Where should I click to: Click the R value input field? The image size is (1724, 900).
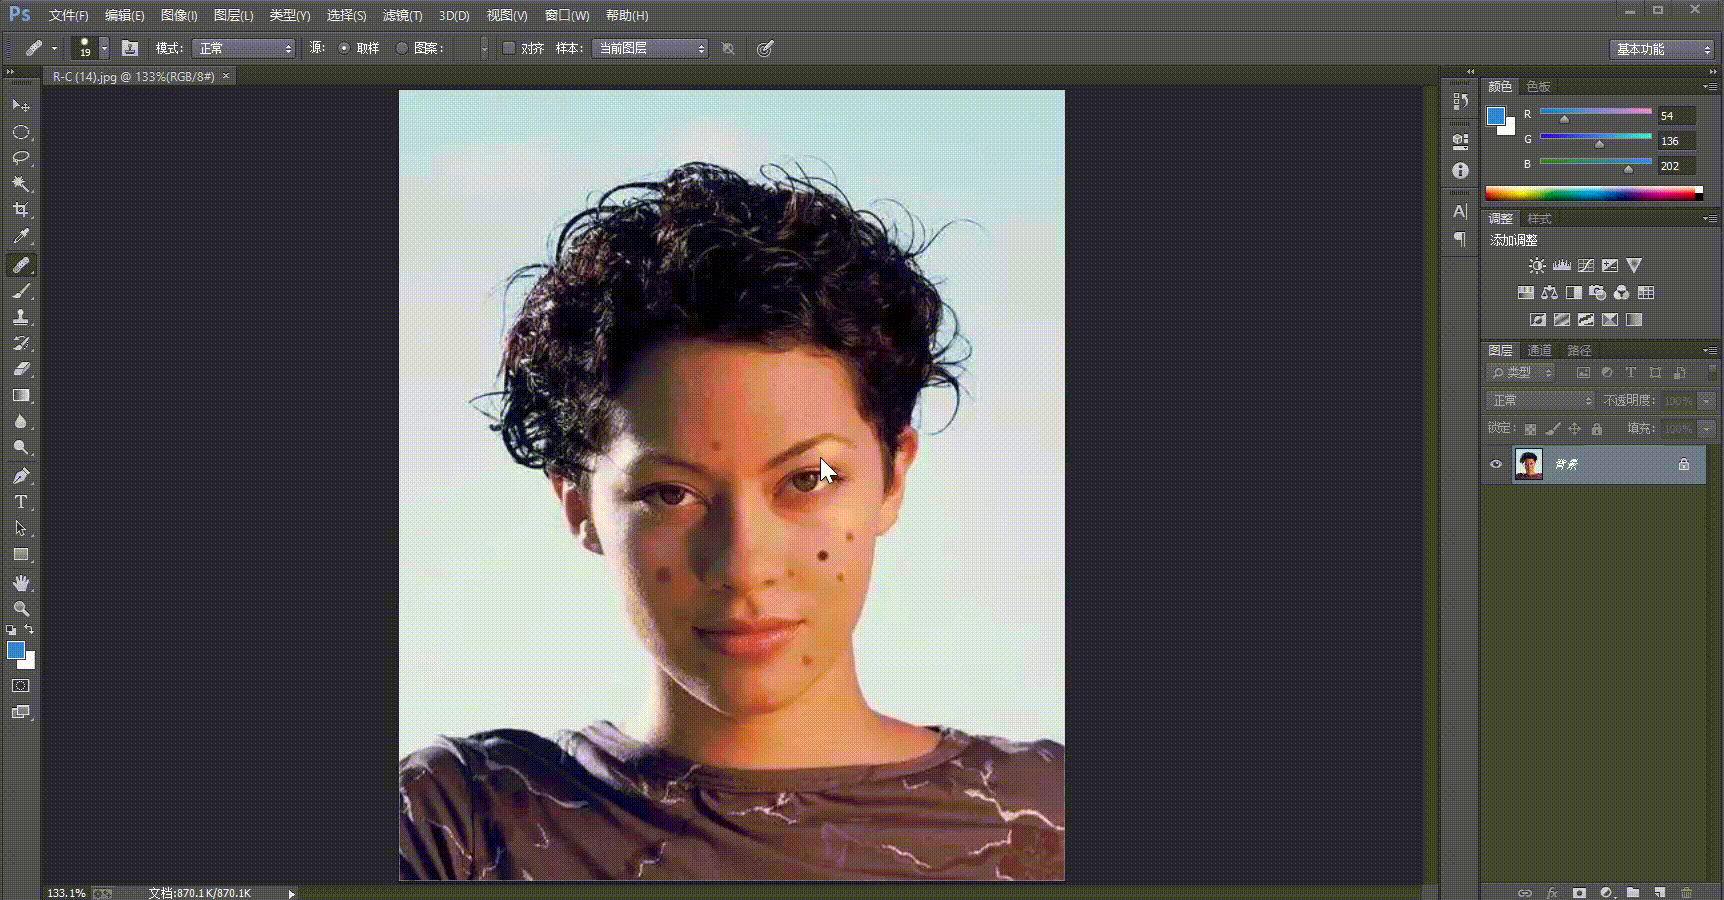[x=1675, y=116]
